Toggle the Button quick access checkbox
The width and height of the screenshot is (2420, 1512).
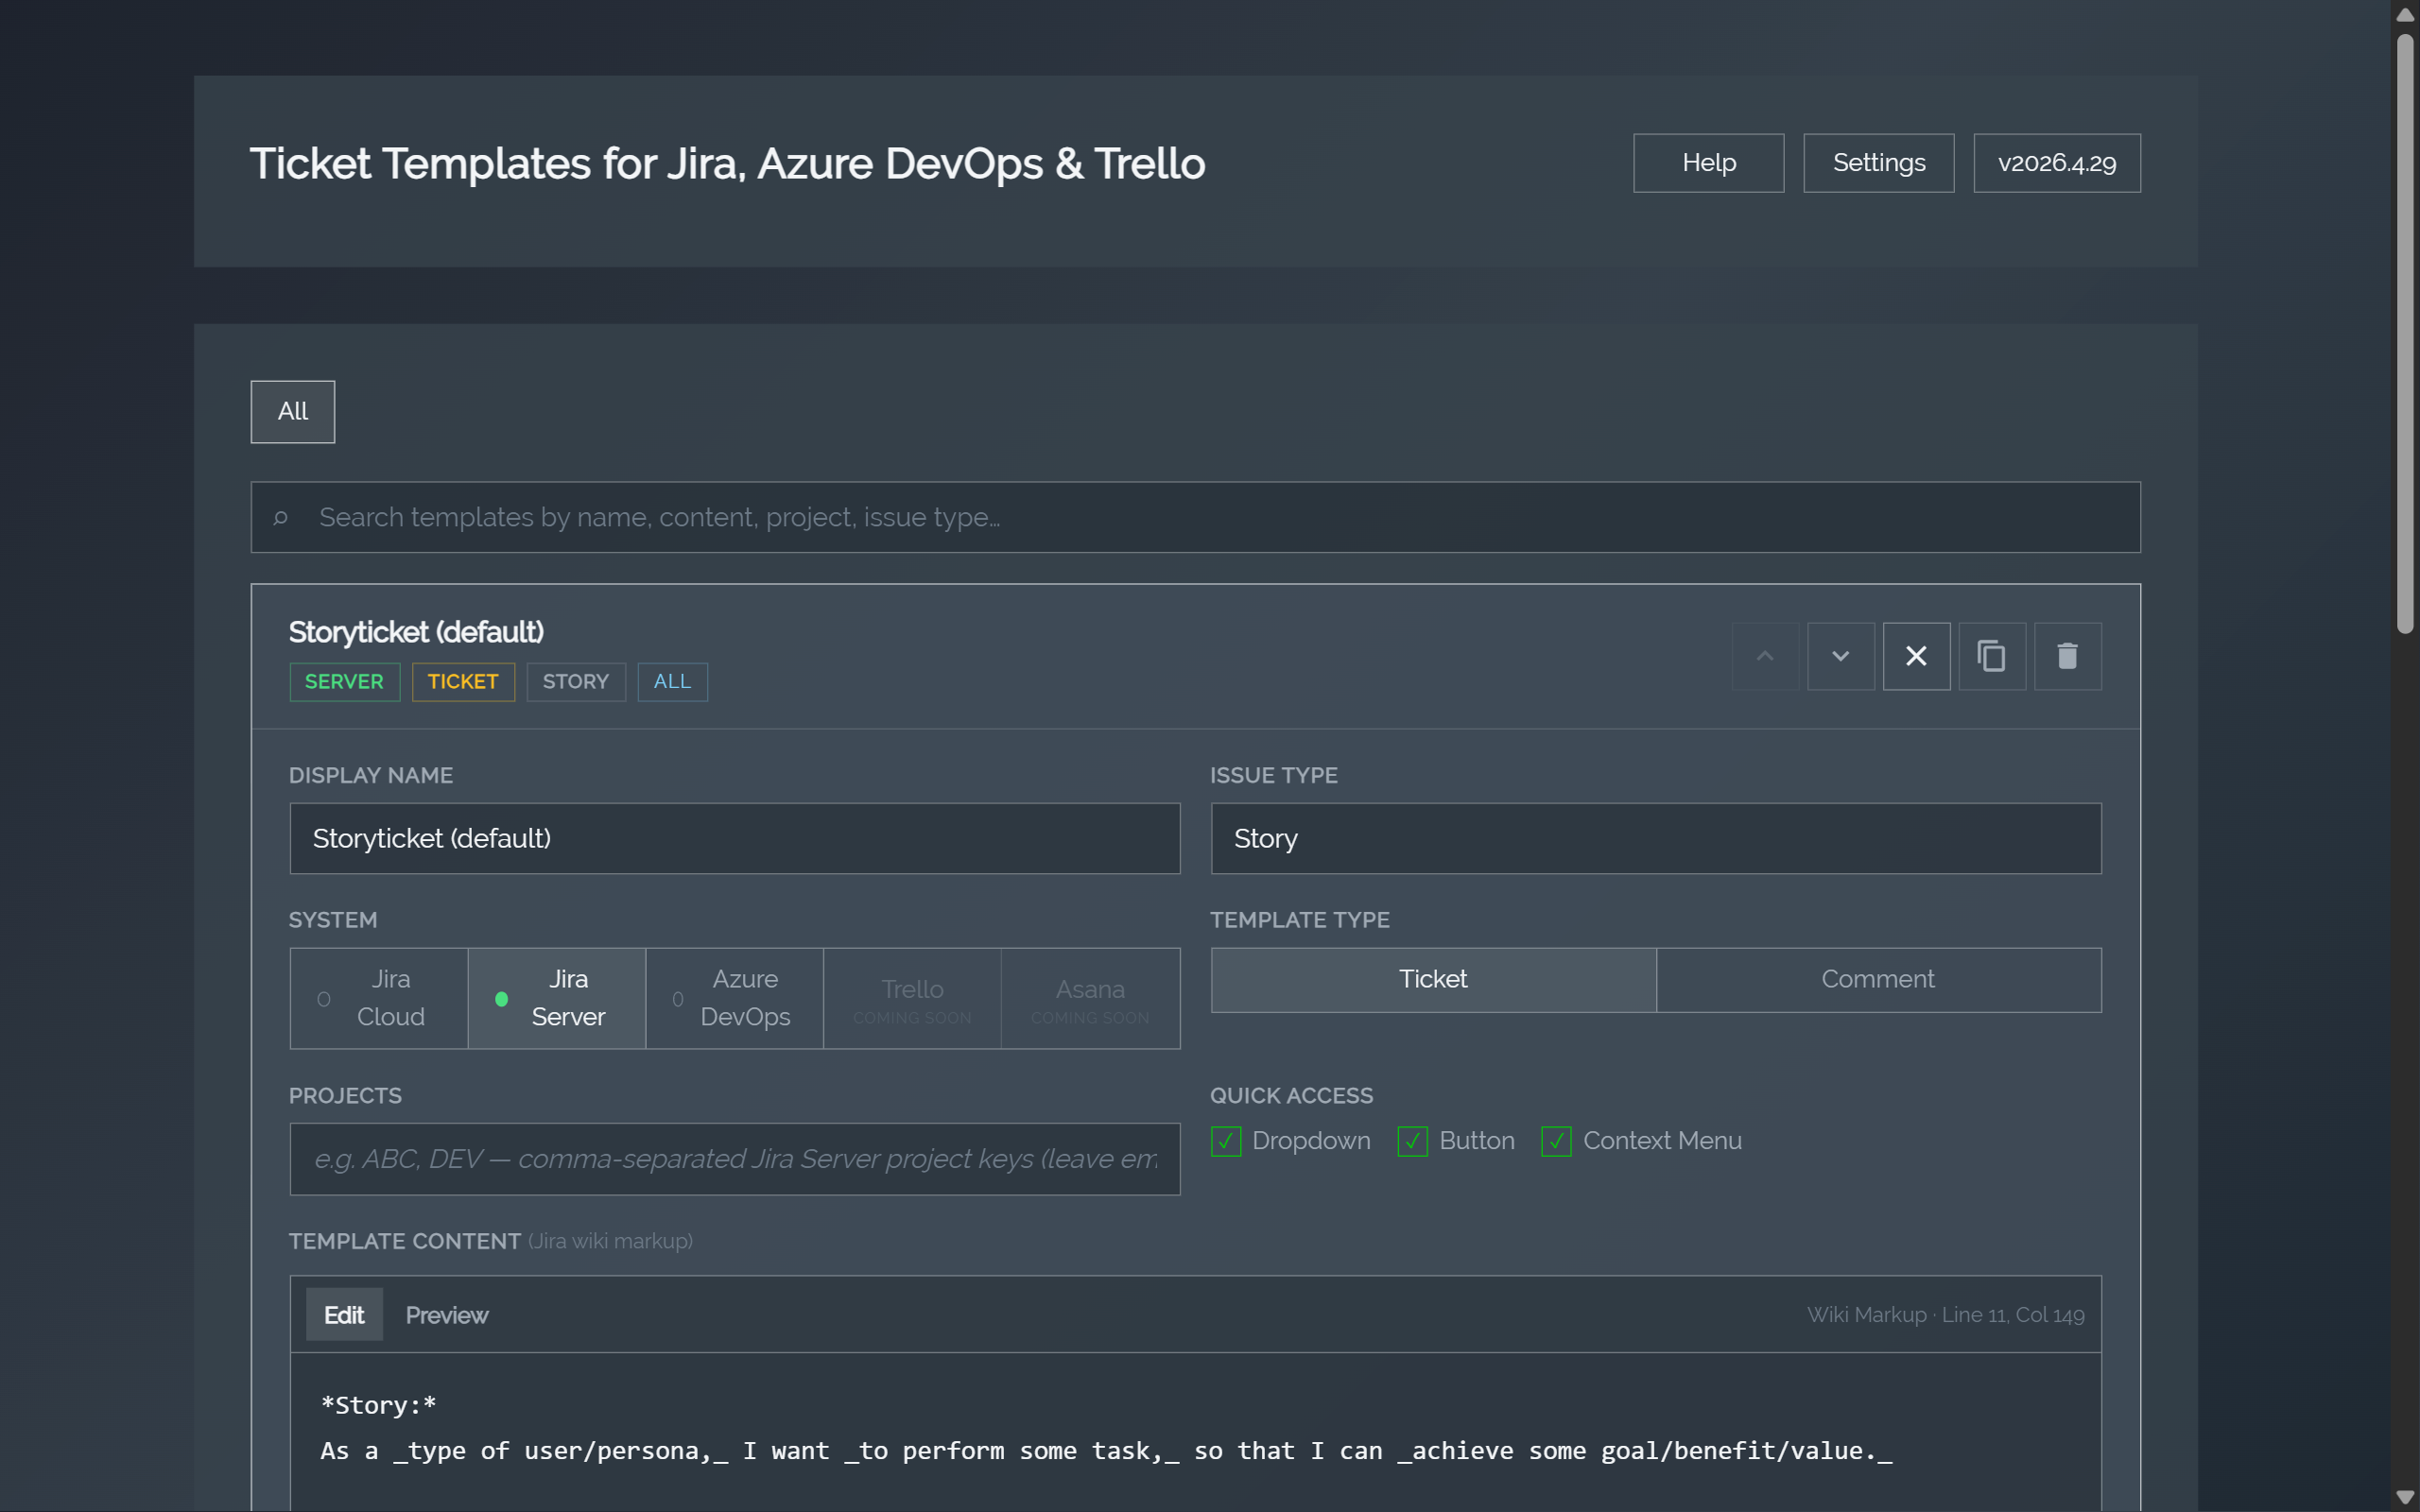pos(1412,1141)
